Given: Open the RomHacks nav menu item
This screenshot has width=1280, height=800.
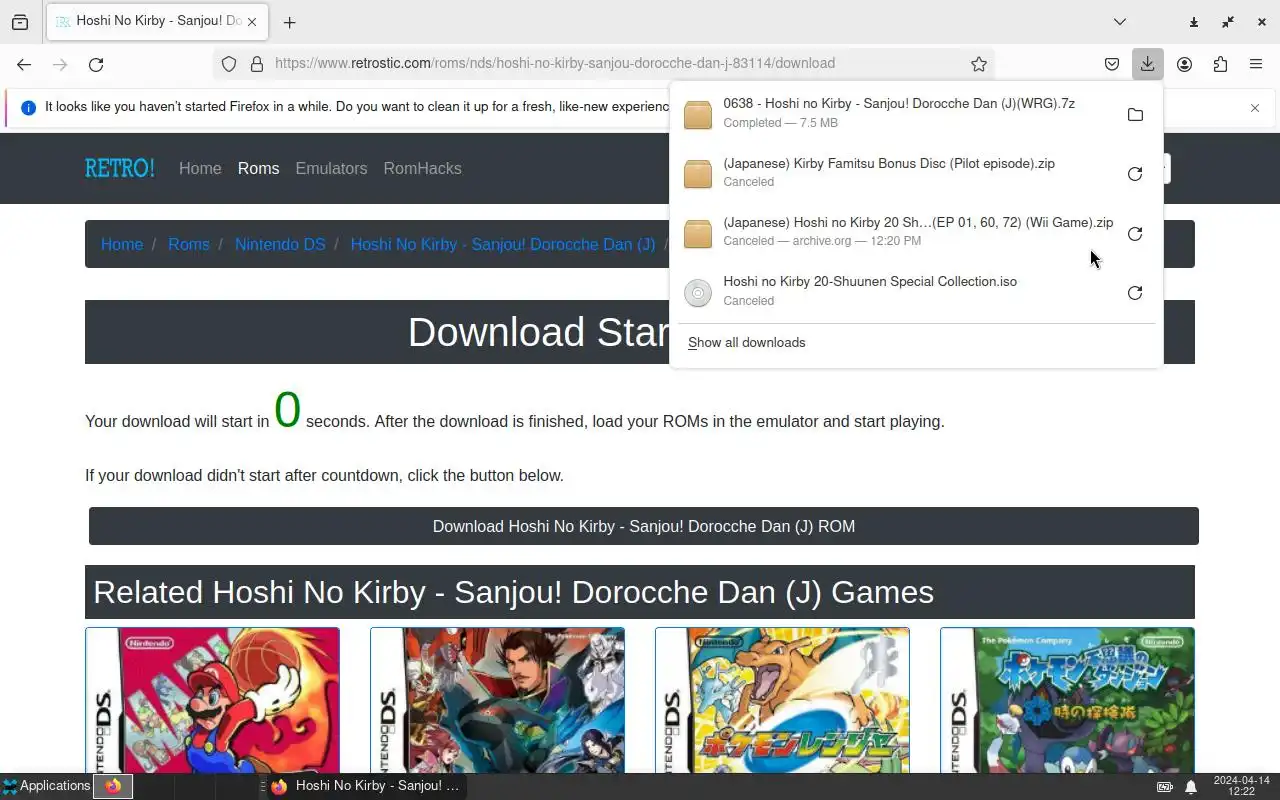Looking at the screenshot, I should [x=422, y=168].
